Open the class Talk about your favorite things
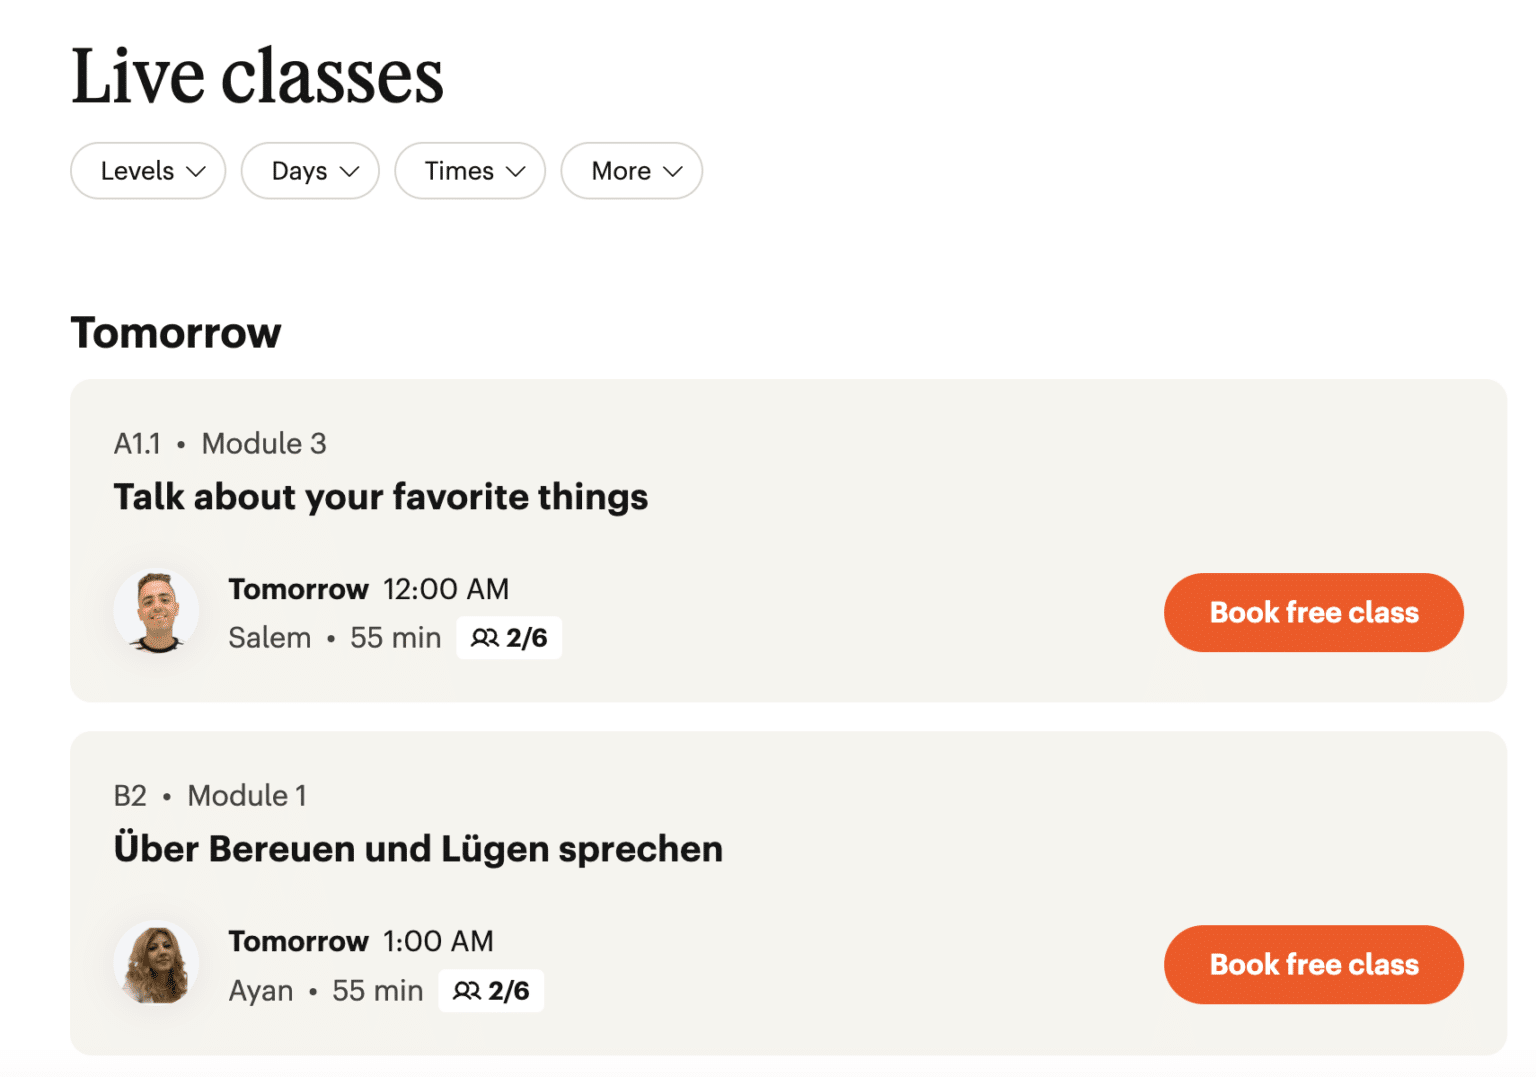 tap(380, 496)
